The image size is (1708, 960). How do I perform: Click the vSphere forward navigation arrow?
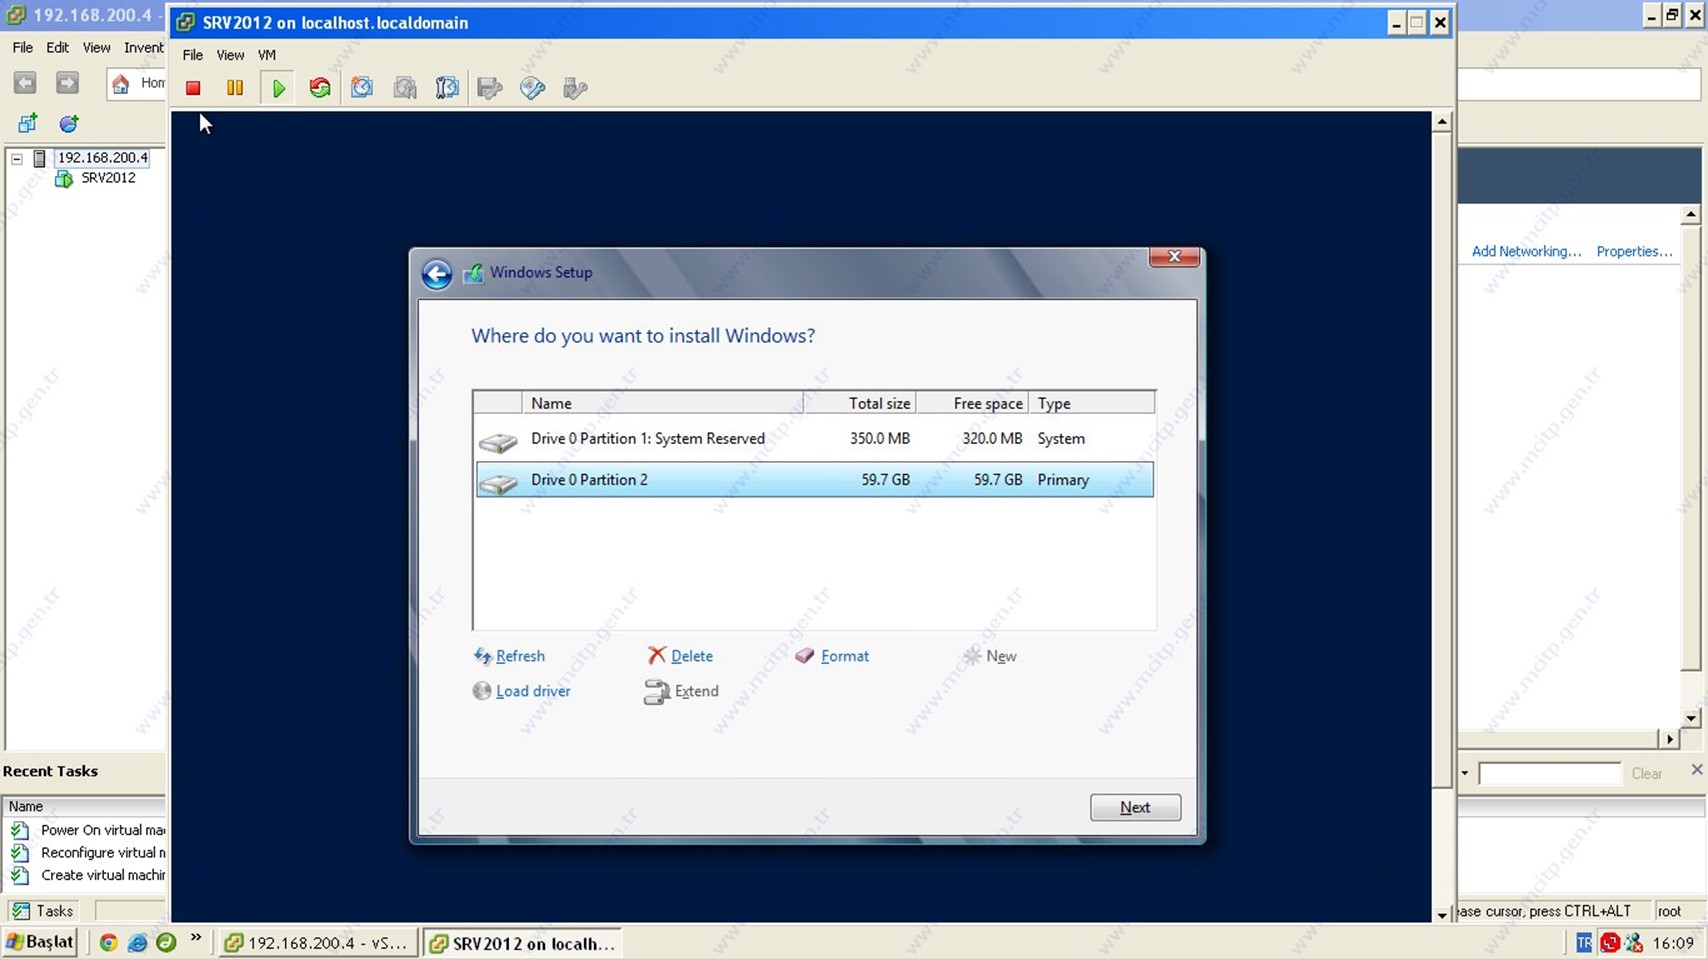click(x=67, y=83)
